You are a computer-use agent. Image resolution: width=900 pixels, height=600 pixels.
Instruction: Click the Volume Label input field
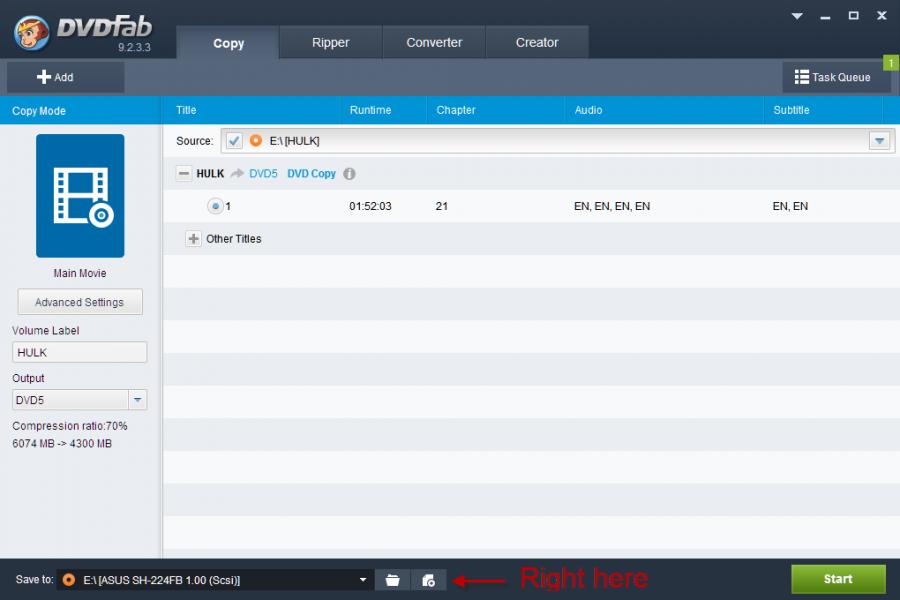(80, 352)
